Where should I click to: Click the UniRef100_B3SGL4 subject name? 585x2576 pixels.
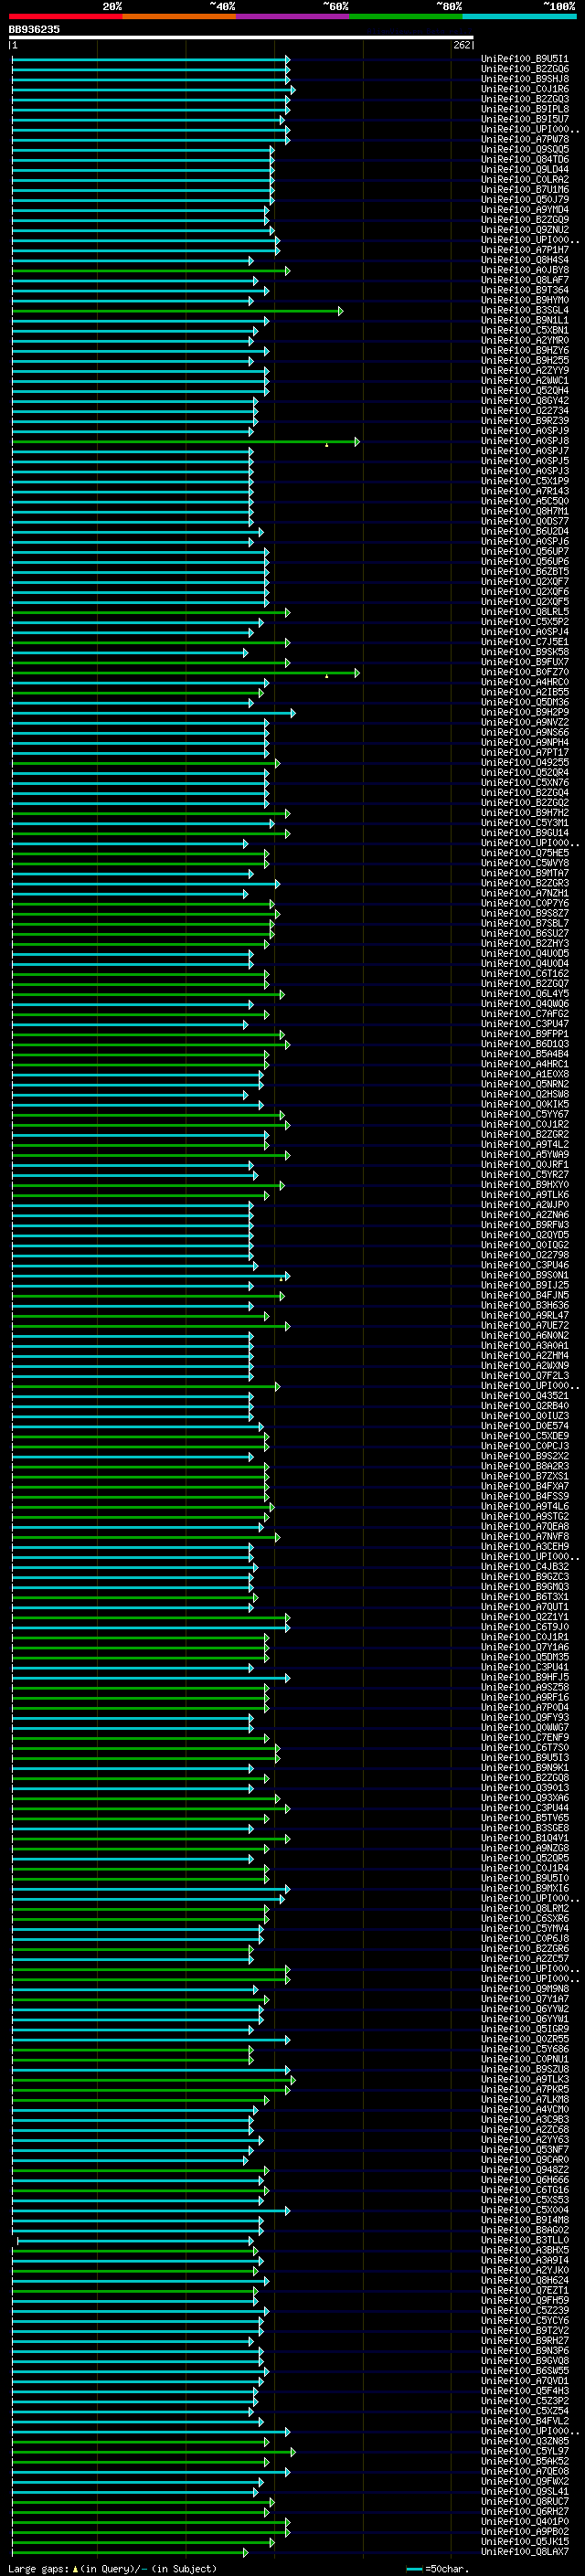click(x=525, y=310)
